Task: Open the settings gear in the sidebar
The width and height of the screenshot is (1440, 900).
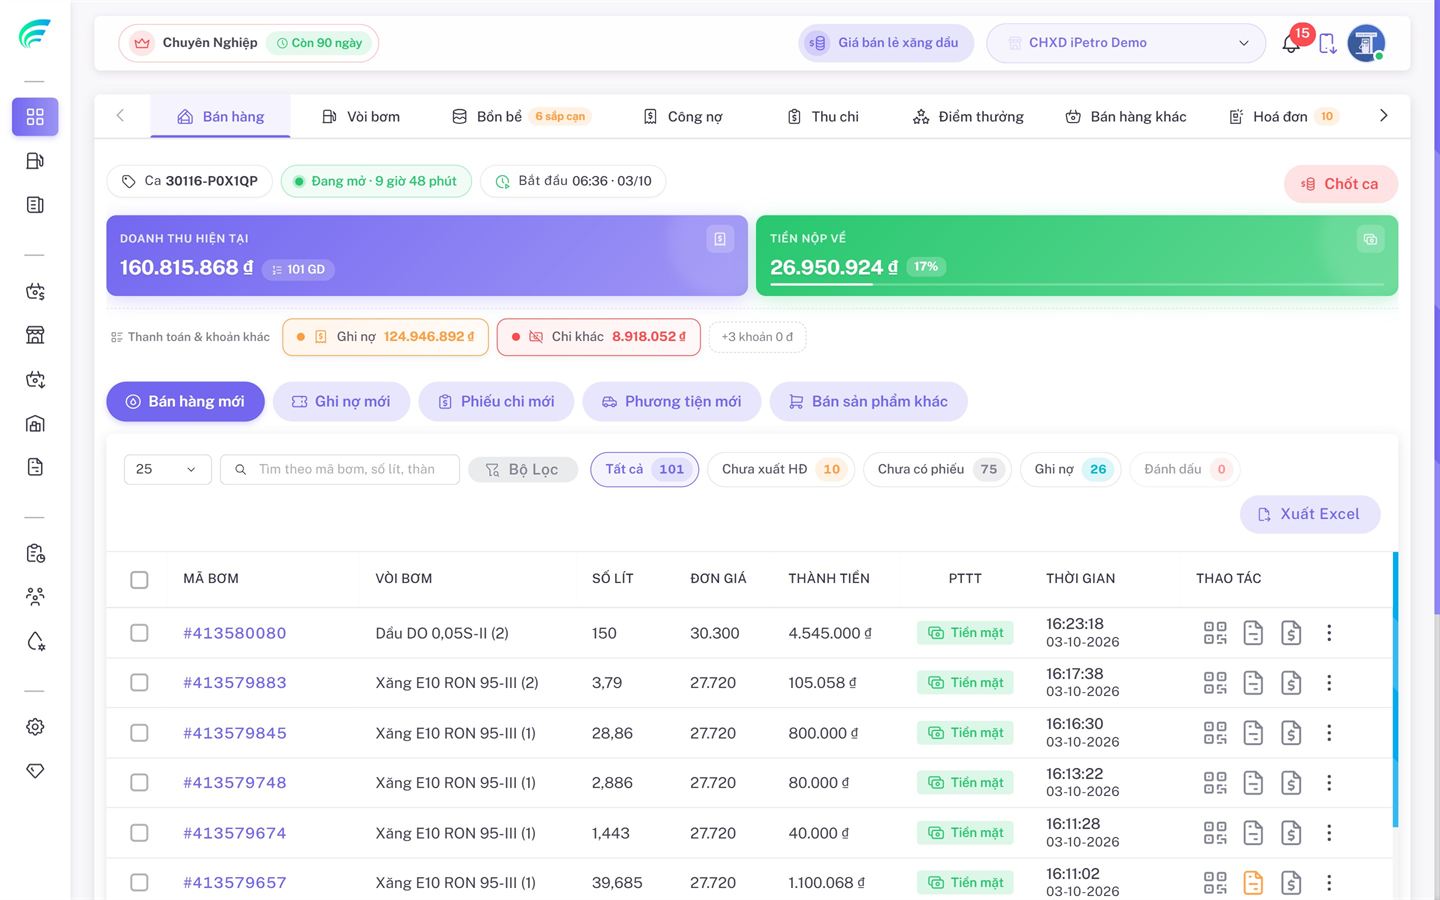Action: (35, 727)
